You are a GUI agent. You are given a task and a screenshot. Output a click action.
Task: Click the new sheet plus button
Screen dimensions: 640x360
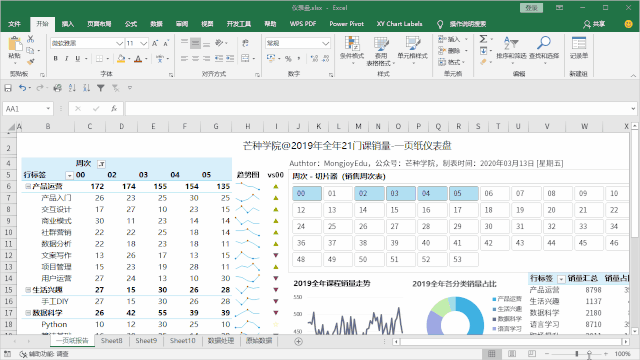click(x=298, y=342)
